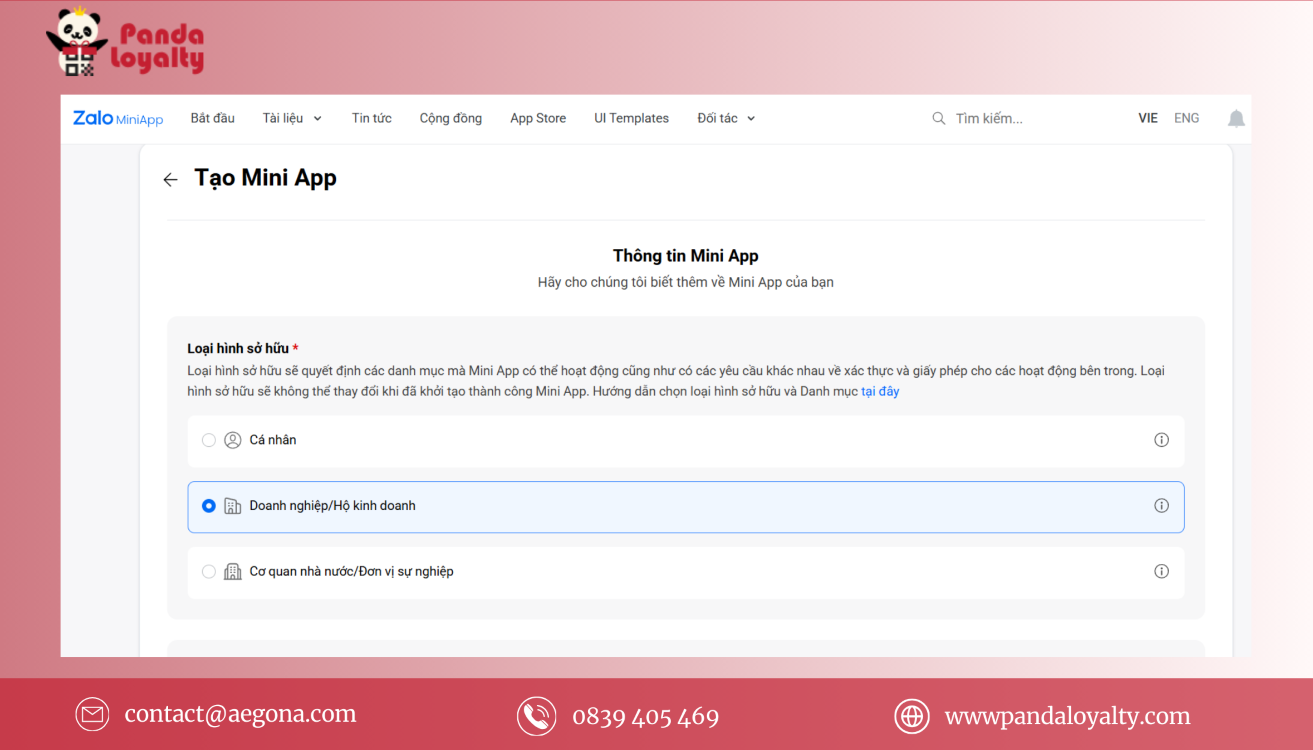Image resolution: width=1313 pixels, height=750 pixels.
Task: Choose Cơ quan nhà nước/Đơn vị sự nghiệp
Action: 208,571
